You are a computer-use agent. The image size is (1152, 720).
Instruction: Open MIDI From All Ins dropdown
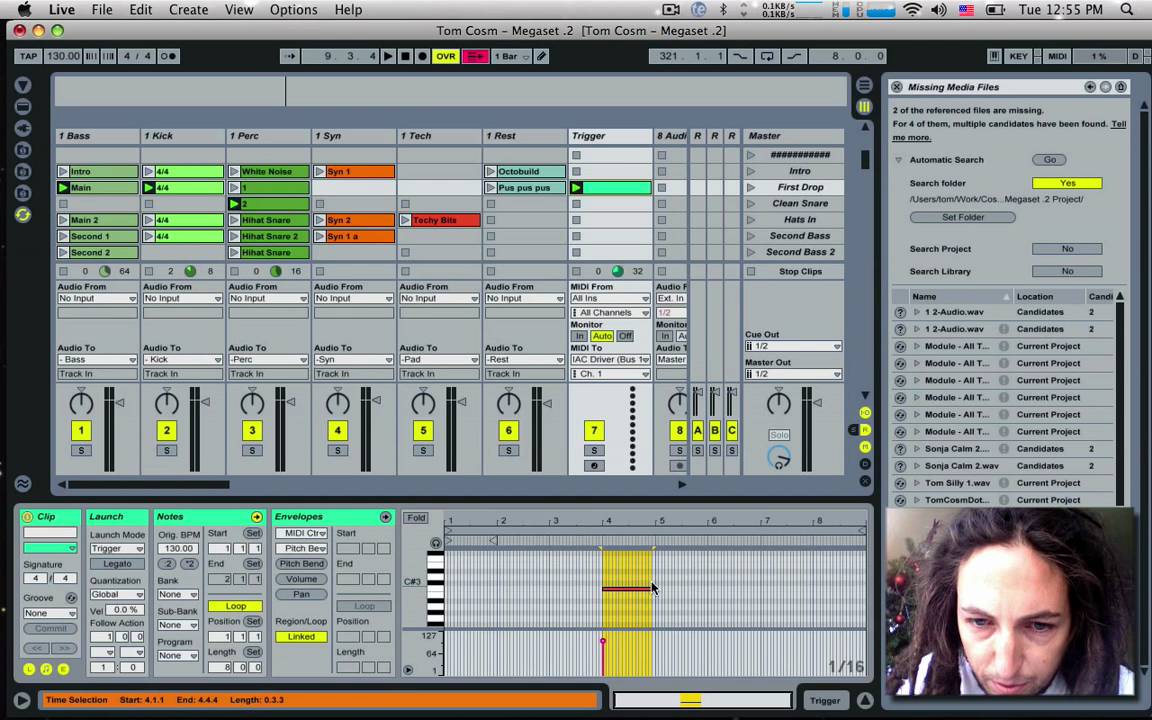click(611, 298)
